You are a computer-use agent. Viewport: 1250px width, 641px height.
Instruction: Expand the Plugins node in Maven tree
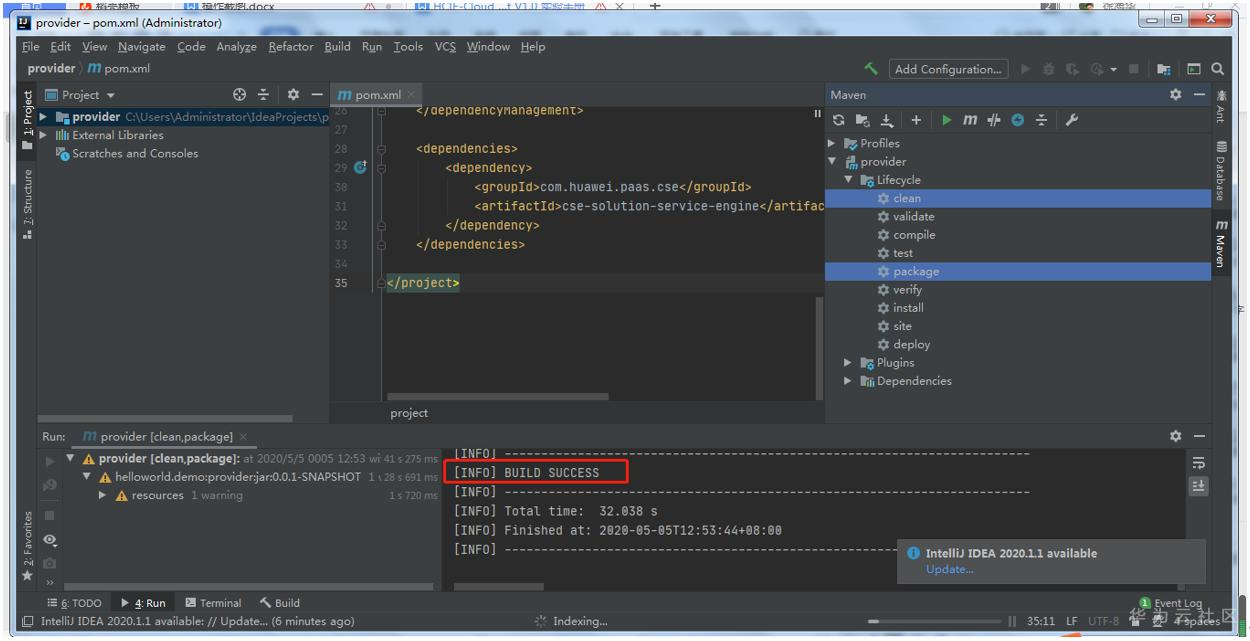pos(848,363)
